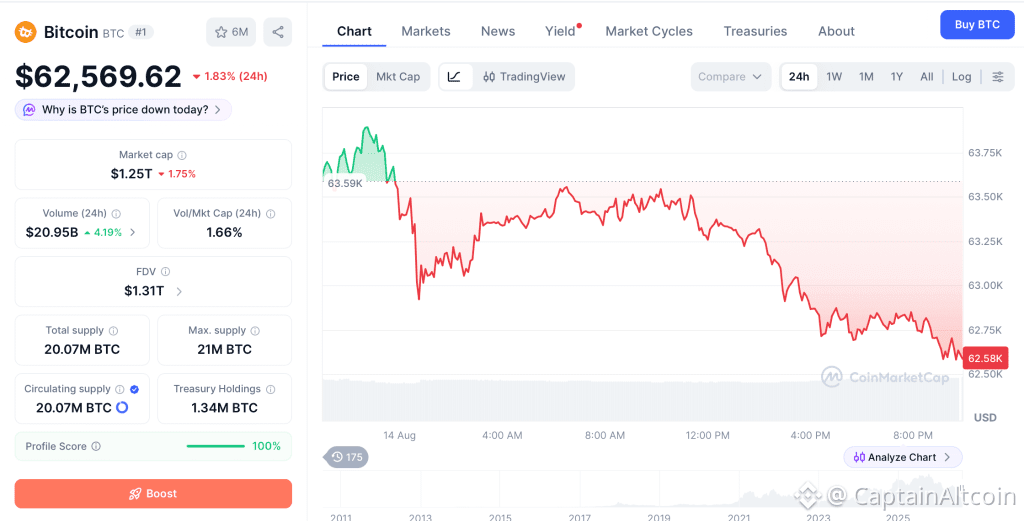The height and width of the screenshot is (521, 1024).
Task: Click the Analyze Chart button
Action: pos(903,458)
